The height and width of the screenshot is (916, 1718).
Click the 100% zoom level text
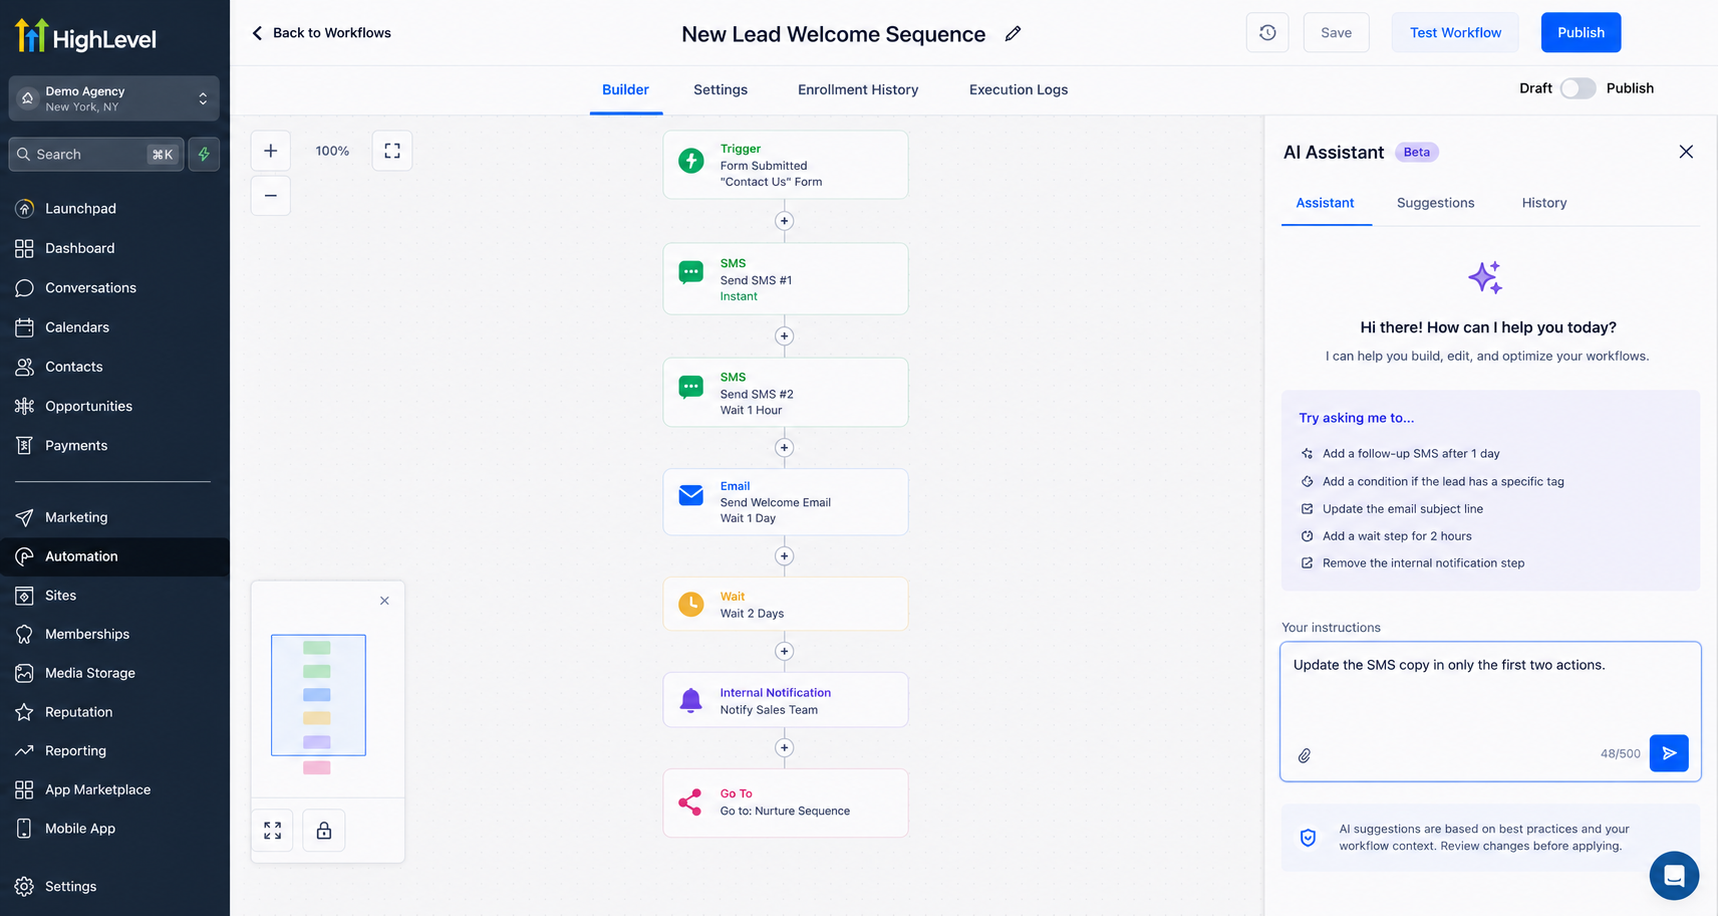332,151
